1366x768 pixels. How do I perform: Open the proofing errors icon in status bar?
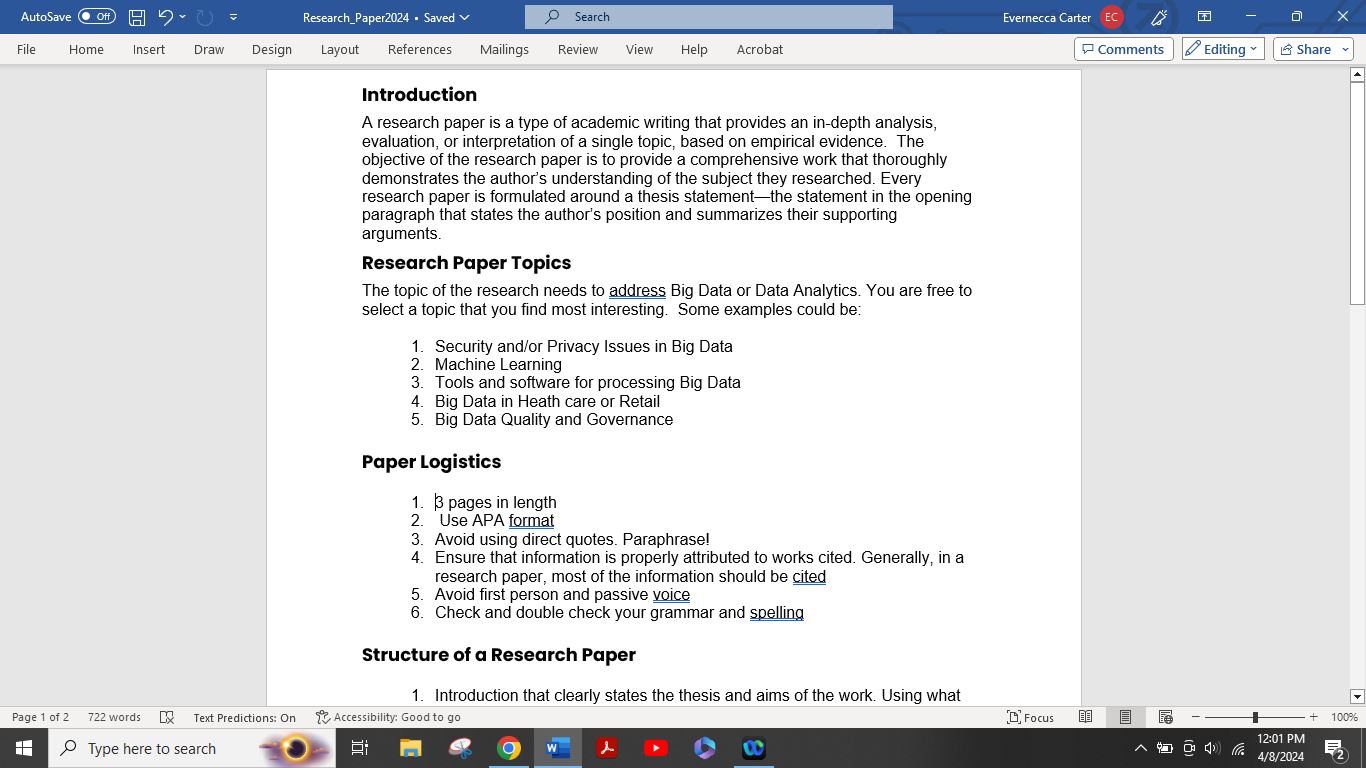click(x=167, y=717)
